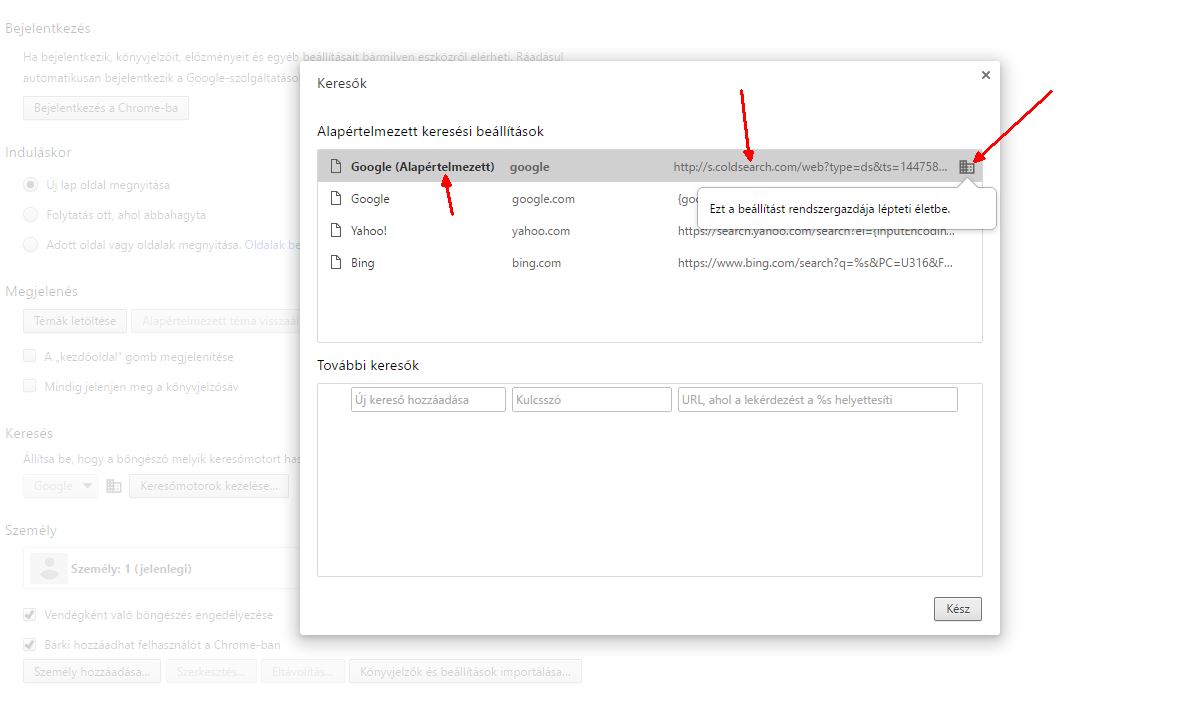Click page icon beside Yahoo! entry
The image size is (1183, 701).
coord(336,230)
